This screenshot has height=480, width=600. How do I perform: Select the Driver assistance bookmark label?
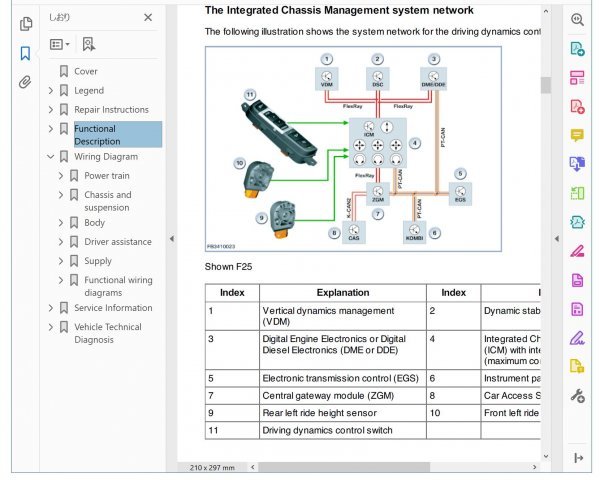pos(118,242)
